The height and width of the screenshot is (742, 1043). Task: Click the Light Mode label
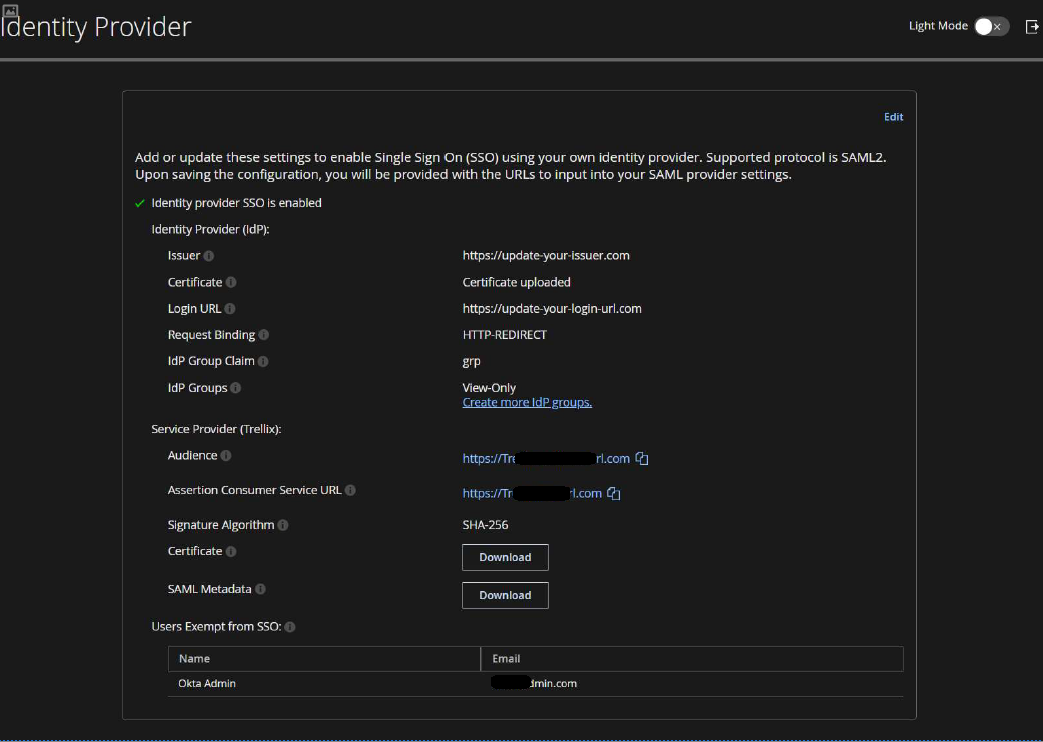[x=938, y=26]
